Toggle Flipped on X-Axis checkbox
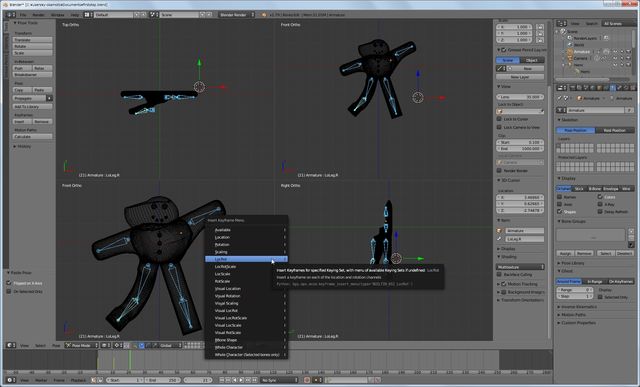The height and width of the screenshot is (387, 640). (9, 283)
